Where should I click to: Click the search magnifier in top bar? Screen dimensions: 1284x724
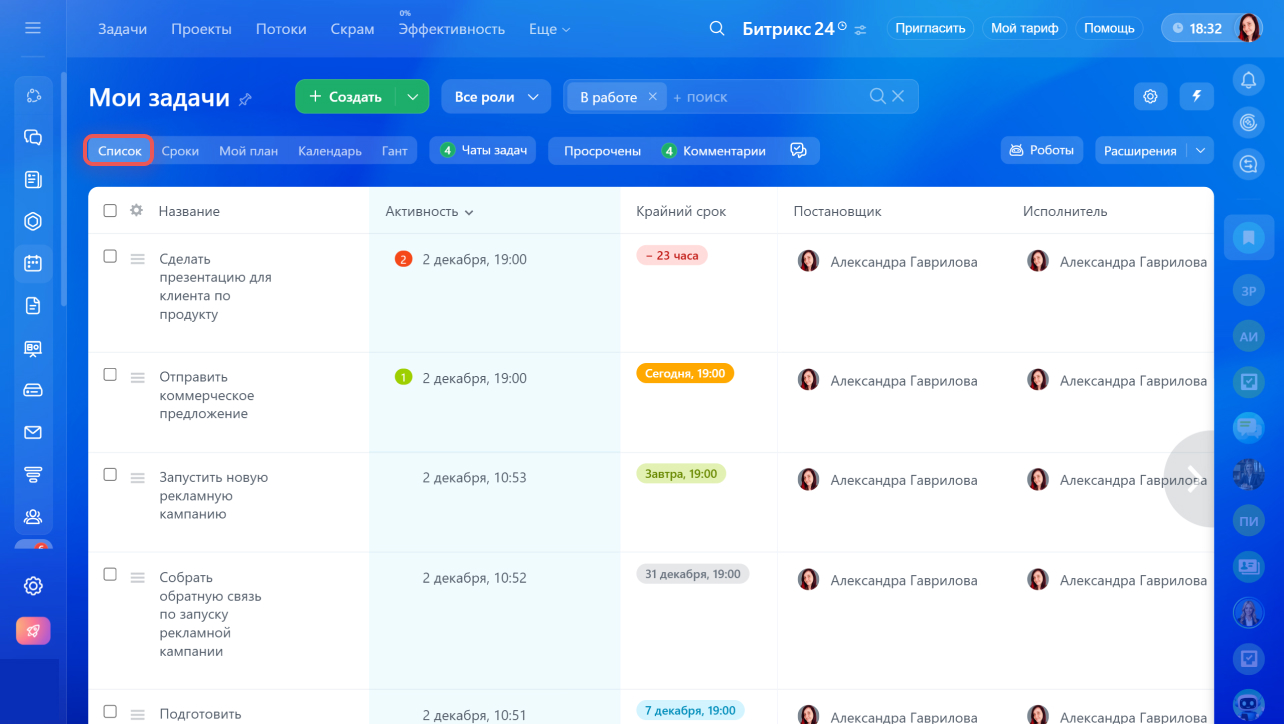tap(716, 29)
